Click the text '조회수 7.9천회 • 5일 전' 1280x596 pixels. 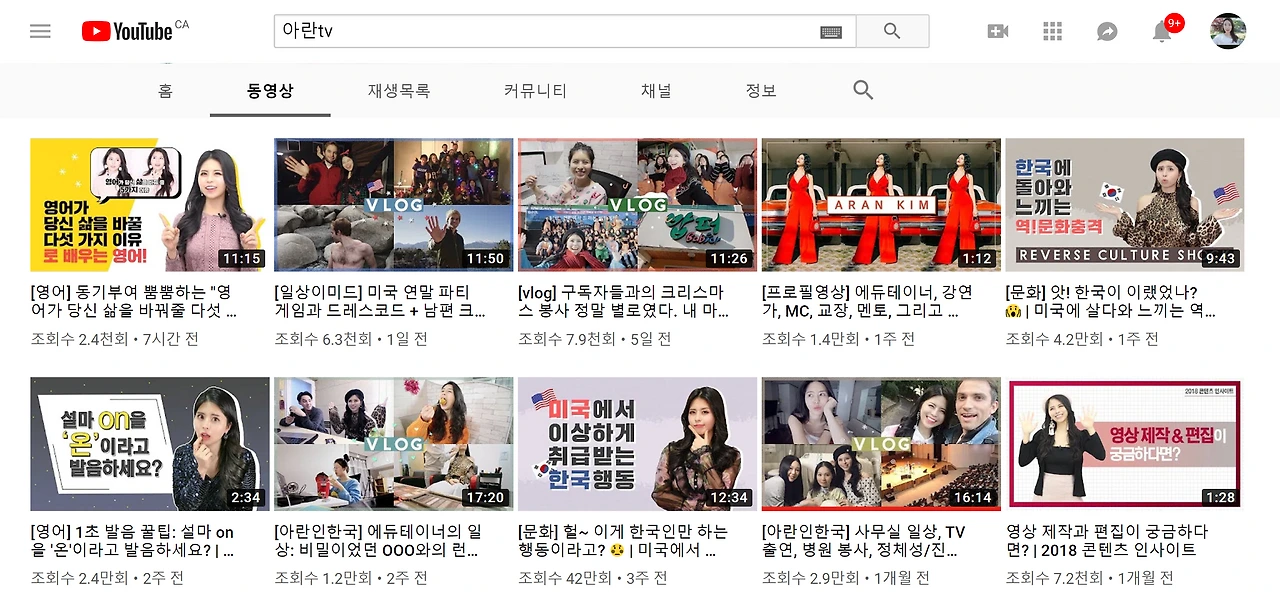point(595,339)
